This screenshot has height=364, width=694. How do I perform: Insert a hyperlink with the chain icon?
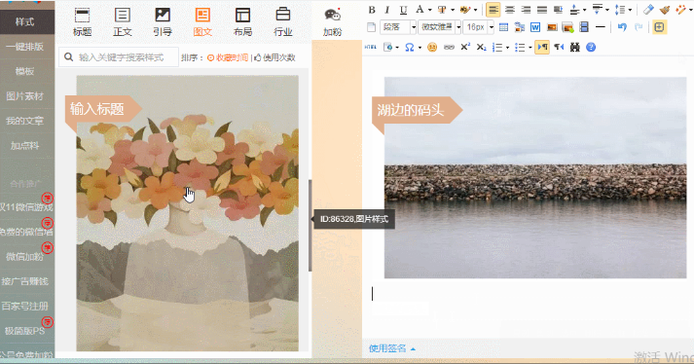pos(449,47)
